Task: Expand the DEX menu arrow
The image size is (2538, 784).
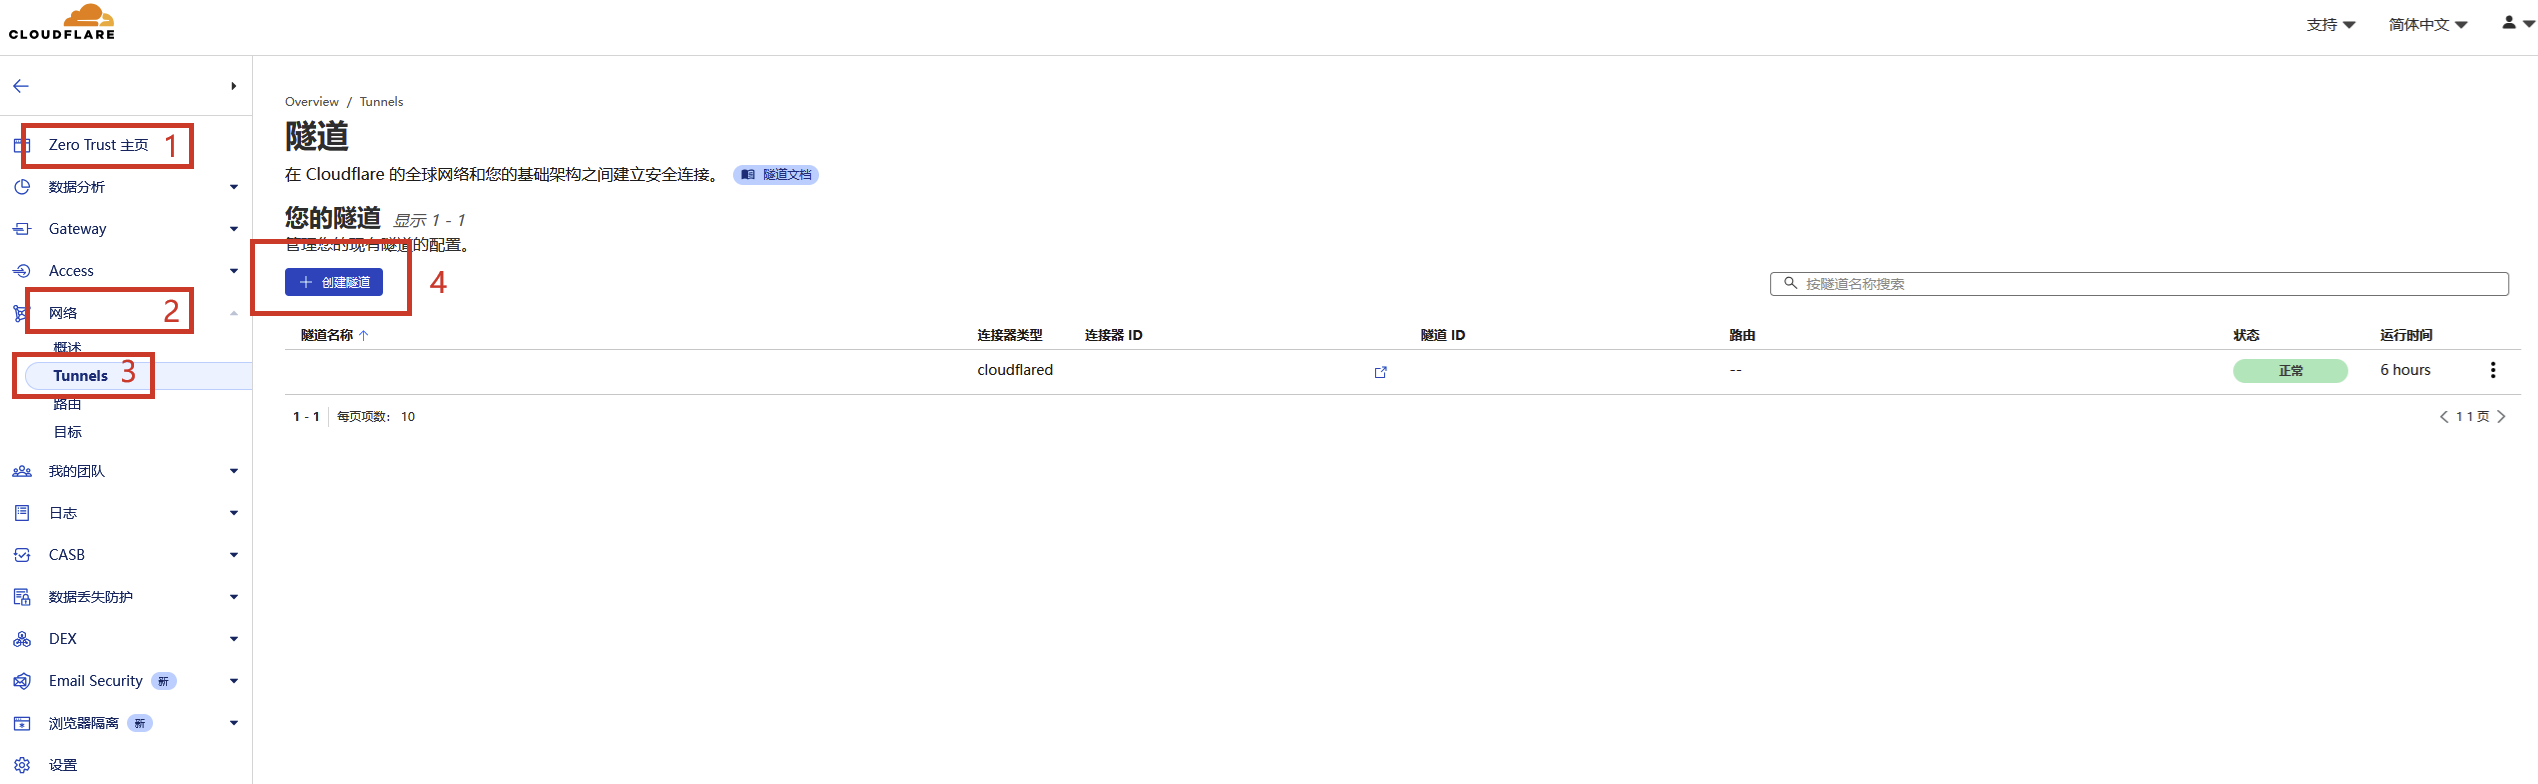Action: point(234,639)
